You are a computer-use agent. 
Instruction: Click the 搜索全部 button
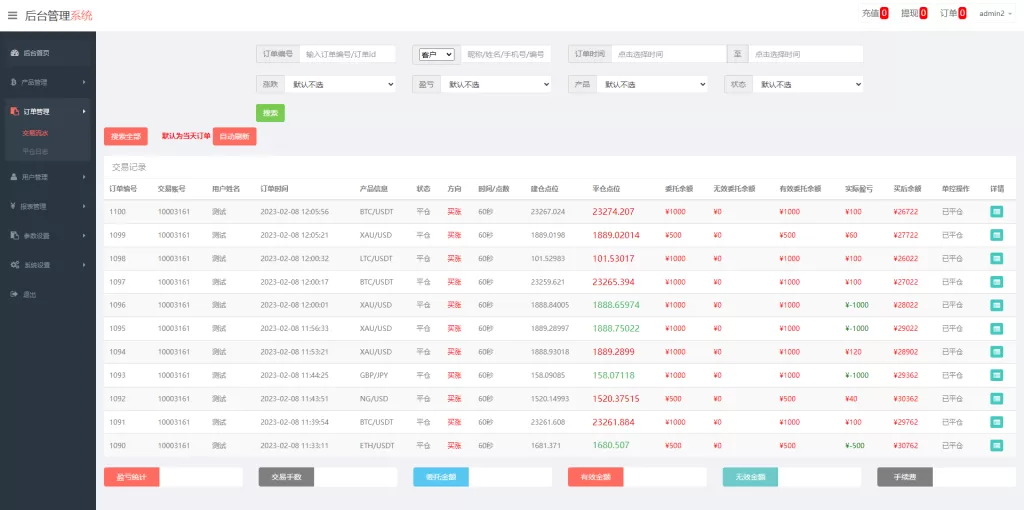125,136
